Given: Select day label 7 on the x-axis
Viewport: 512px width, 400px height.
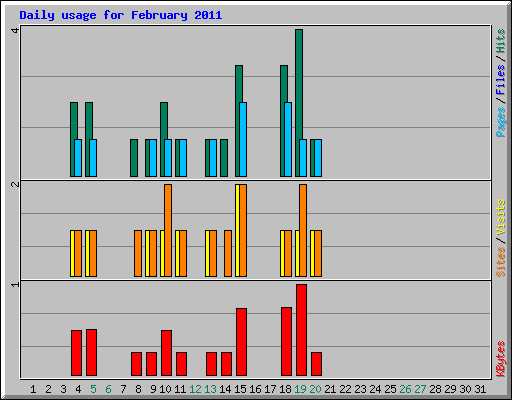Looking at the screenshot, I should [123, 389].
